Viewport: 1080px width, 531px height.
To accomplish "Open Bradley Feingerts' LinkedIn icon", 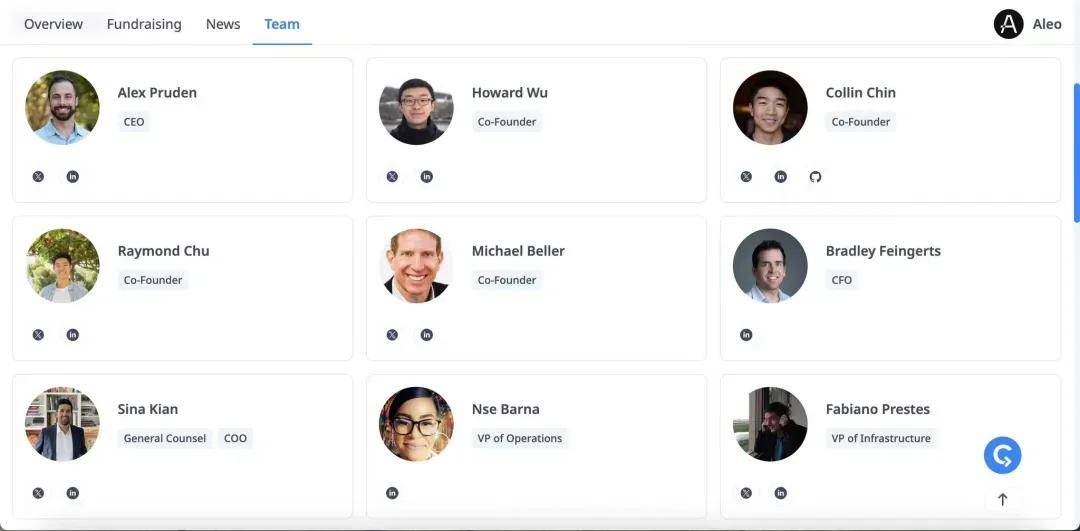I will [x=746, y=335].
